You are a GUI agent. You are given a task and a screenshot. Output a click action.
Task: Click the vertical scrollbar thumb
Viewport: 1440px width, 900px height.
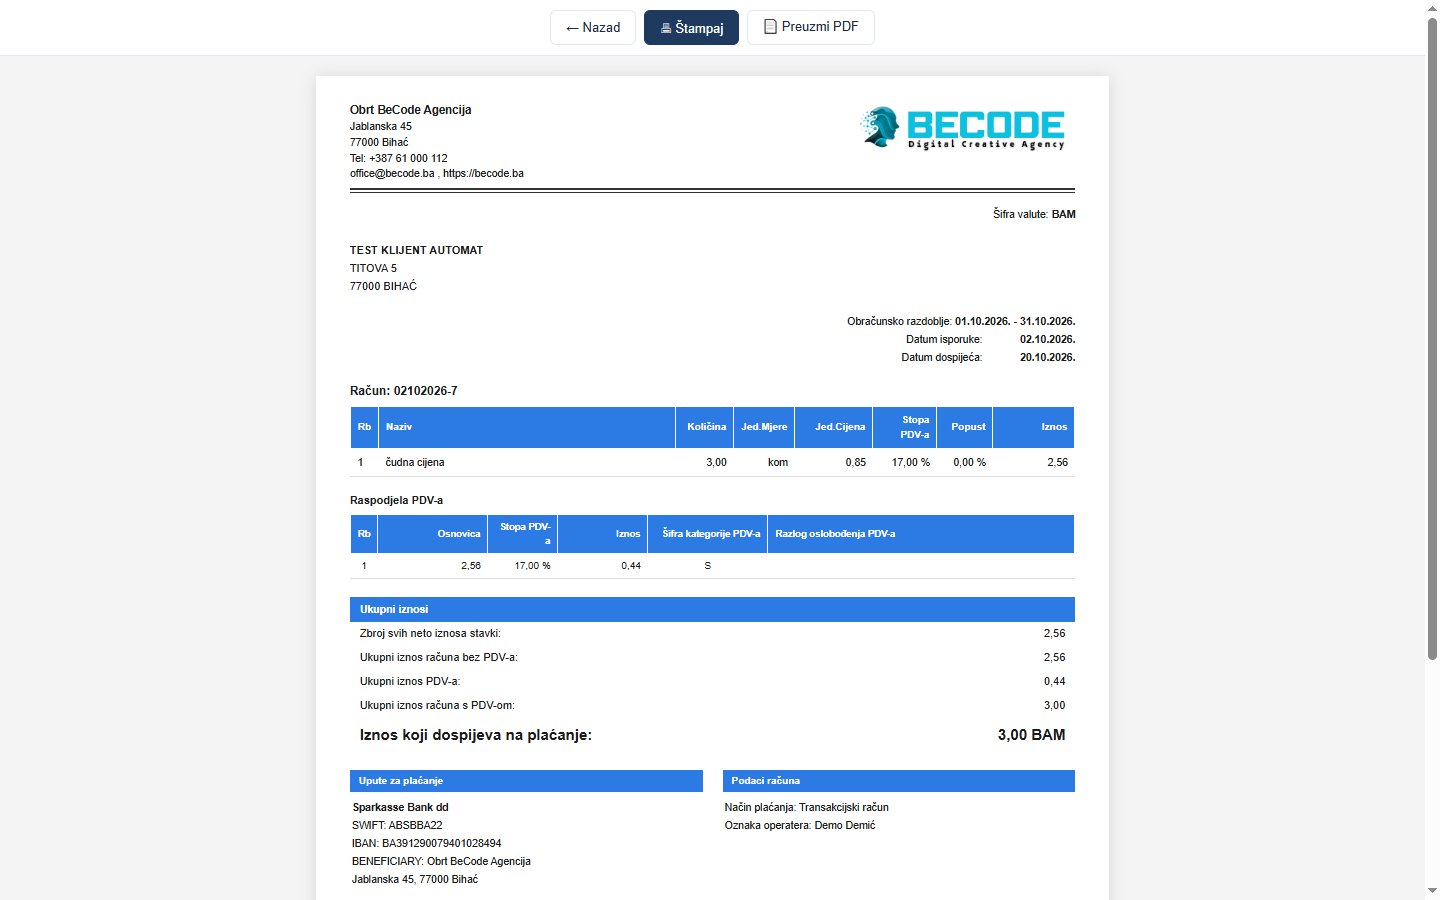(x=1432, y=338)
